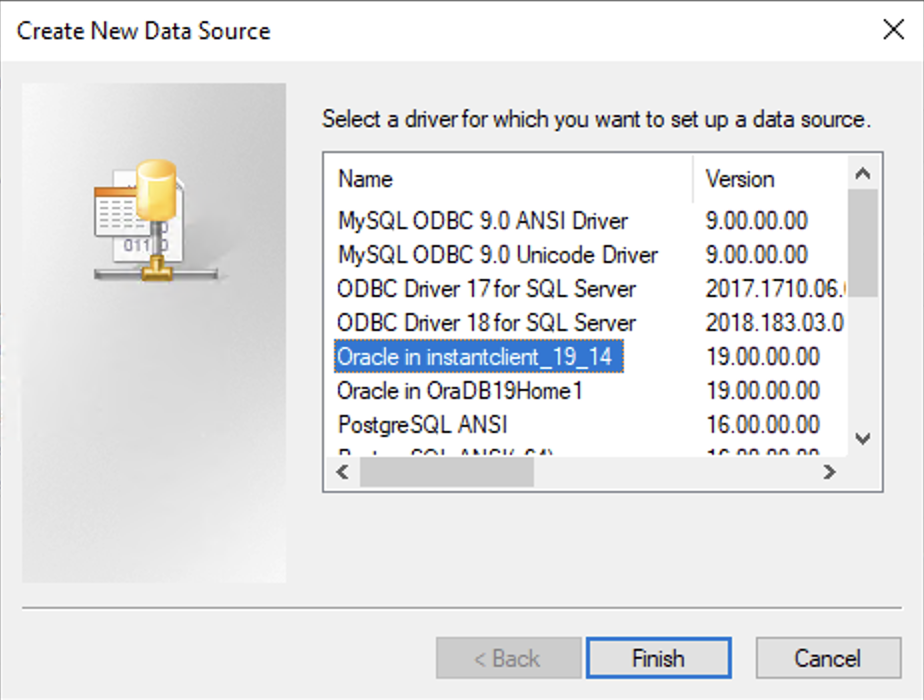Click the horizontal scrollbar left arrow
This screenshot has width=924, height=700.
click(342, 472)
